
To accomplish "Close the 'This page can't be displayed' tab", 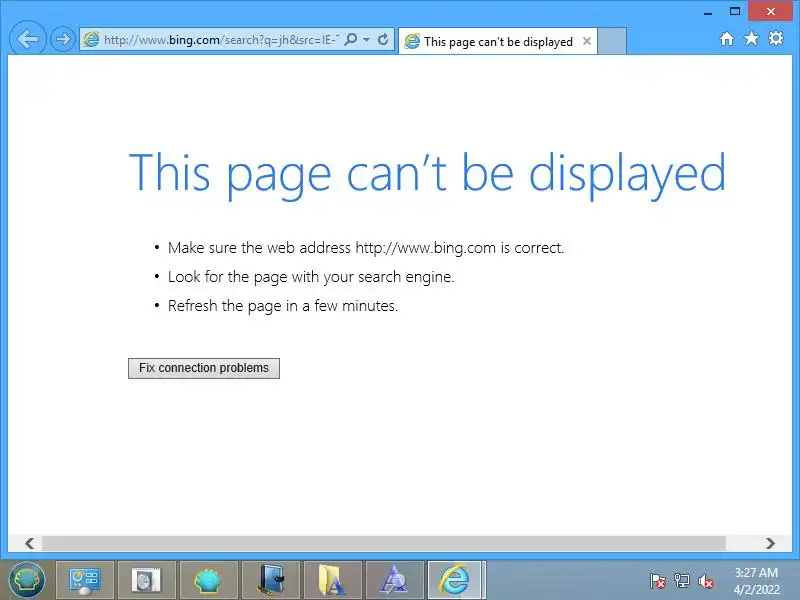I will coord(587,41).
